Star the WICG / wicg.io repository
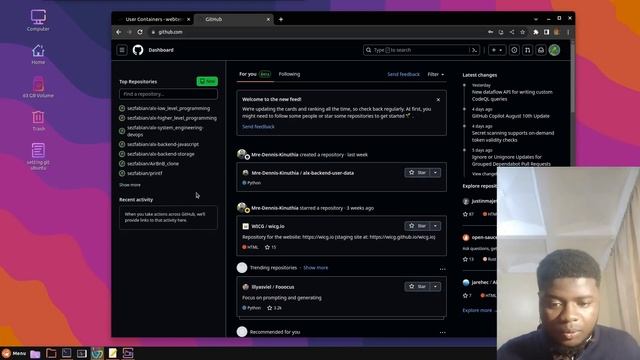The image size is (640, 360). pyautogui.click(x=417, y=226)
